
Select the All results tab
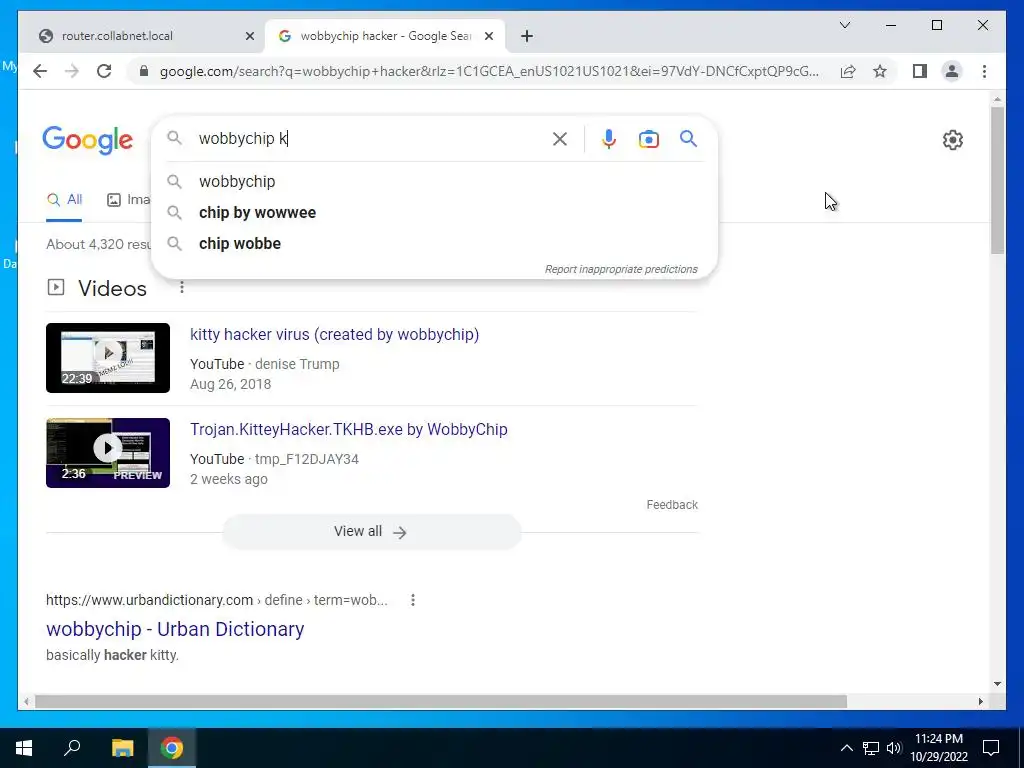(64, 200)
